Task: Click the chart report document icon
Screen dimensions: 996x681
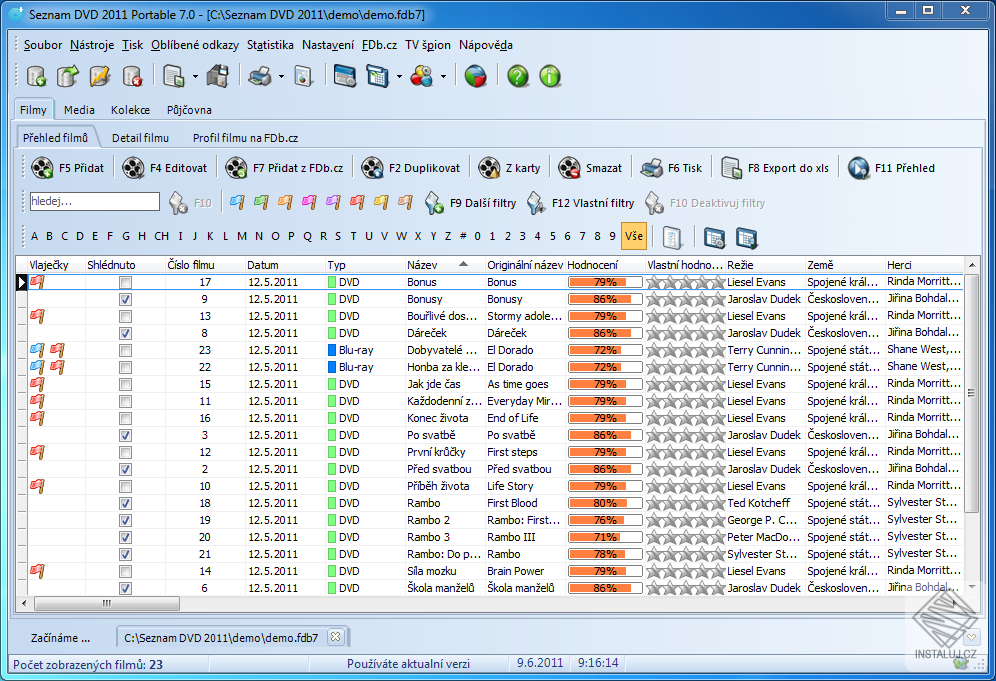Action: [x=304, y=77]
